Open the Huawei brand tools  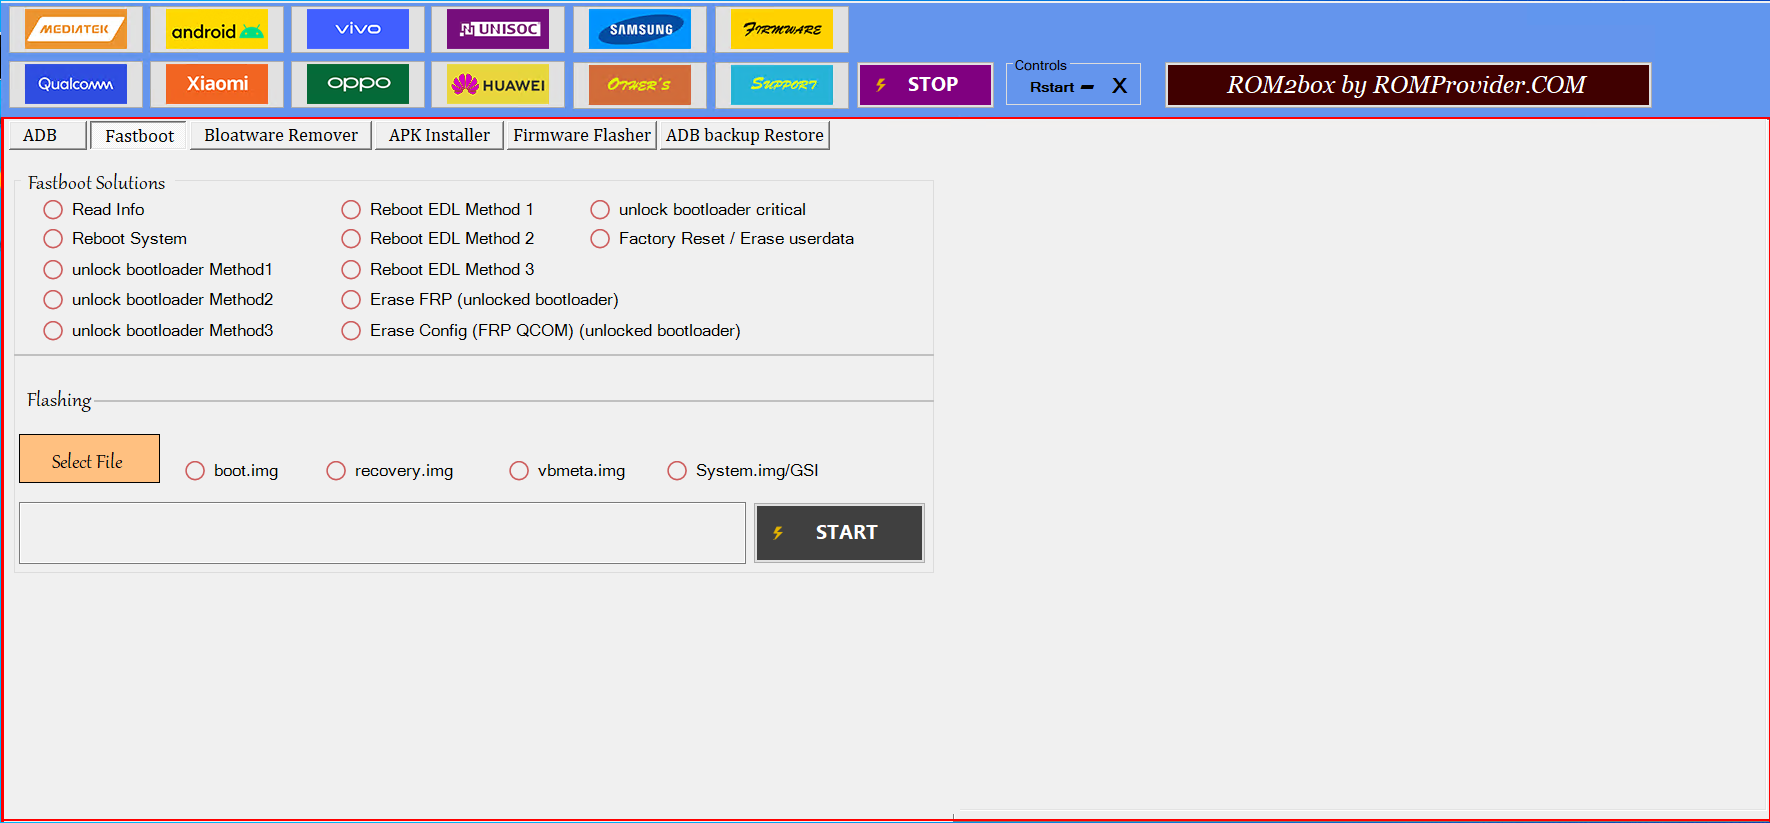(x=498, y=84)
